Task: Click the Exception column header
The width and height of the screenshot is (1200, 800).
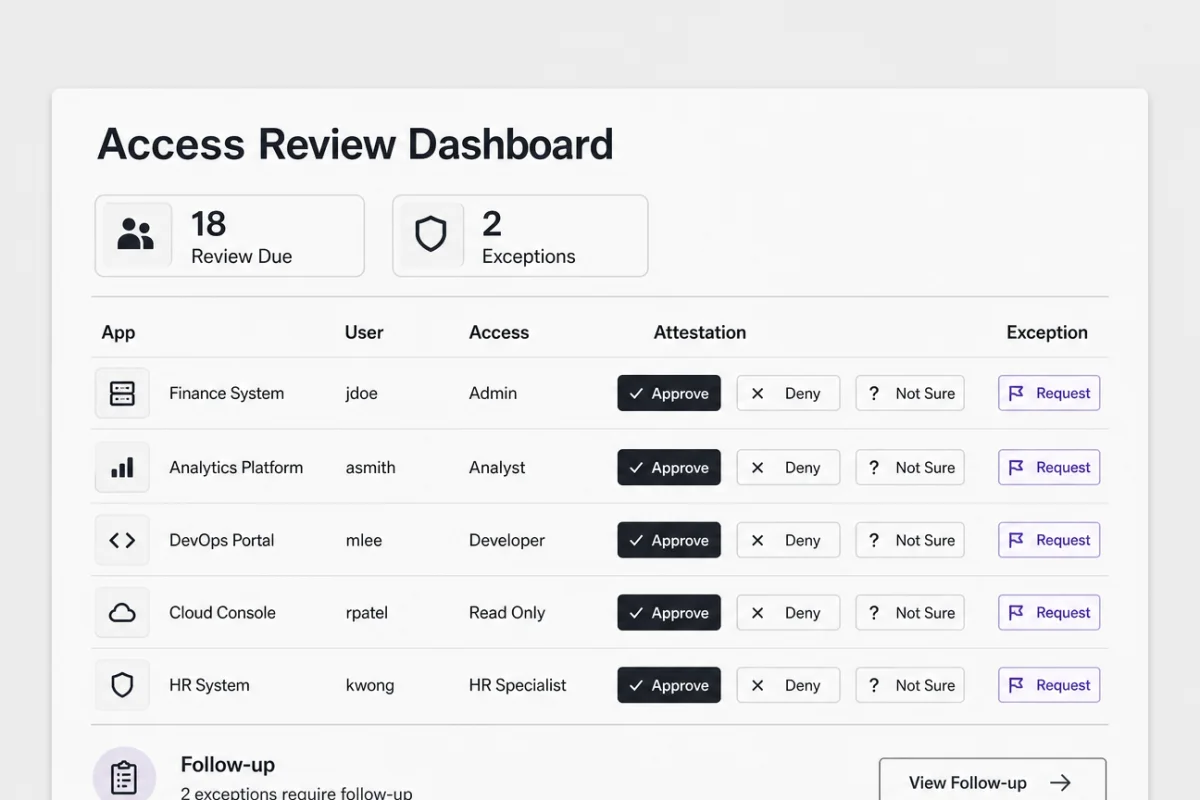Action: pyautogui.click(x=1047, y=333)
